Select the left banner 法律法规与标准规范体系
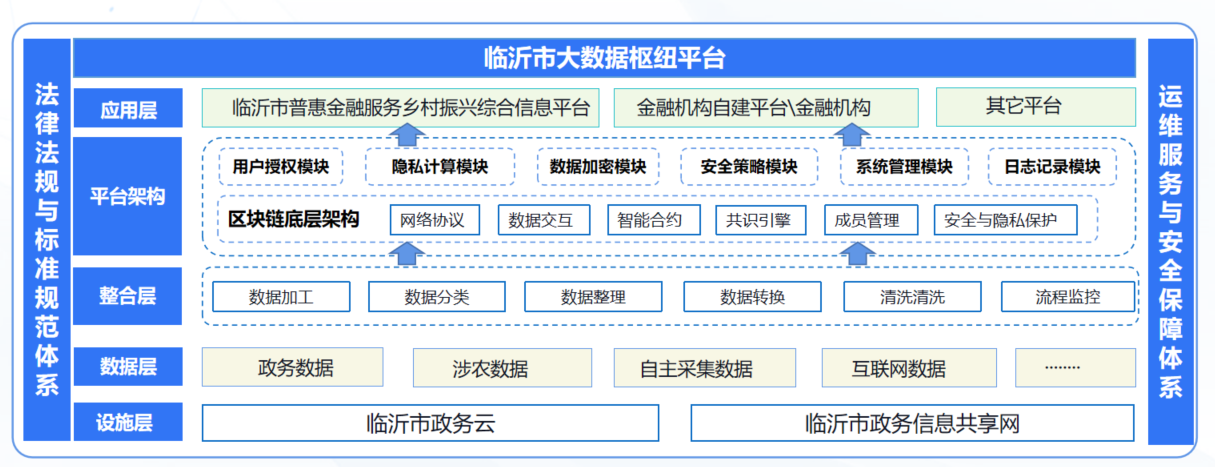1215x467 pixels. (46, 241)
